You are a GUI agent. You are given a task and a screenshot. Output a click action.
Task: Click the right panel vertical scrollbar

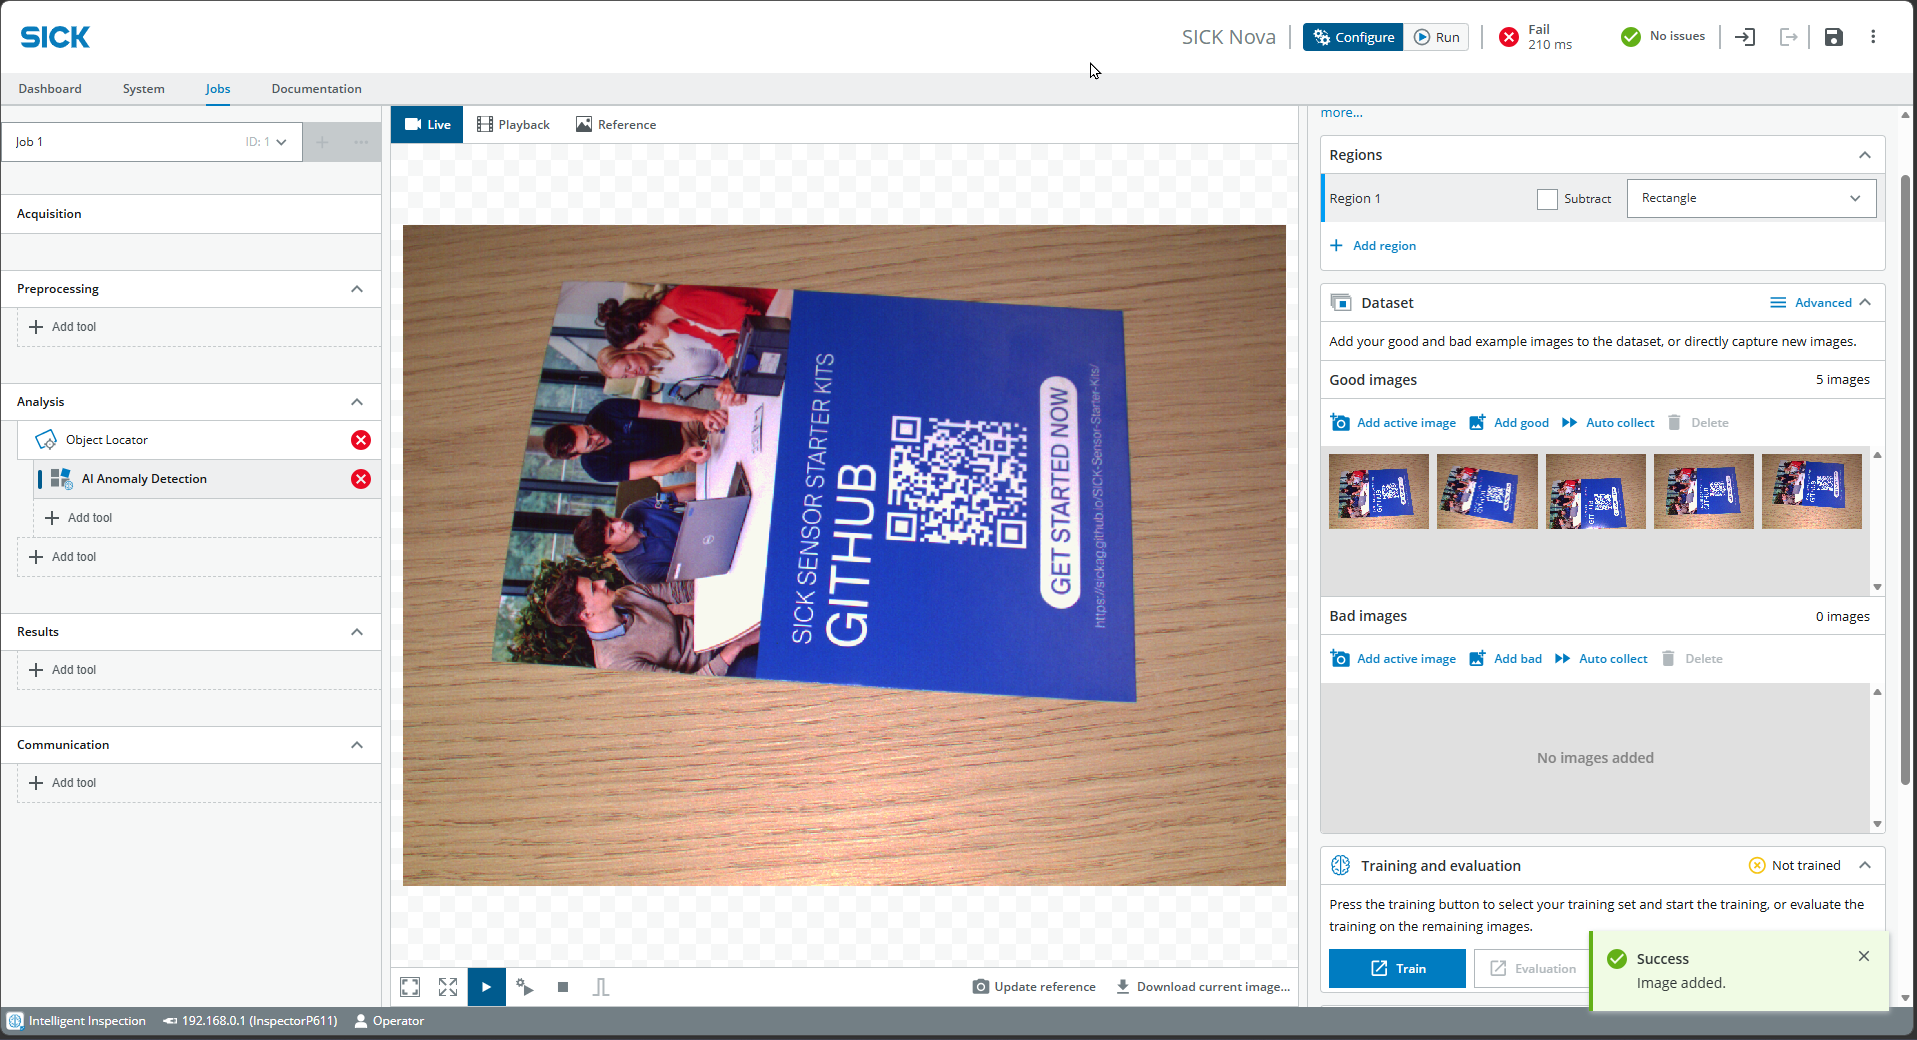[1905, 480]
